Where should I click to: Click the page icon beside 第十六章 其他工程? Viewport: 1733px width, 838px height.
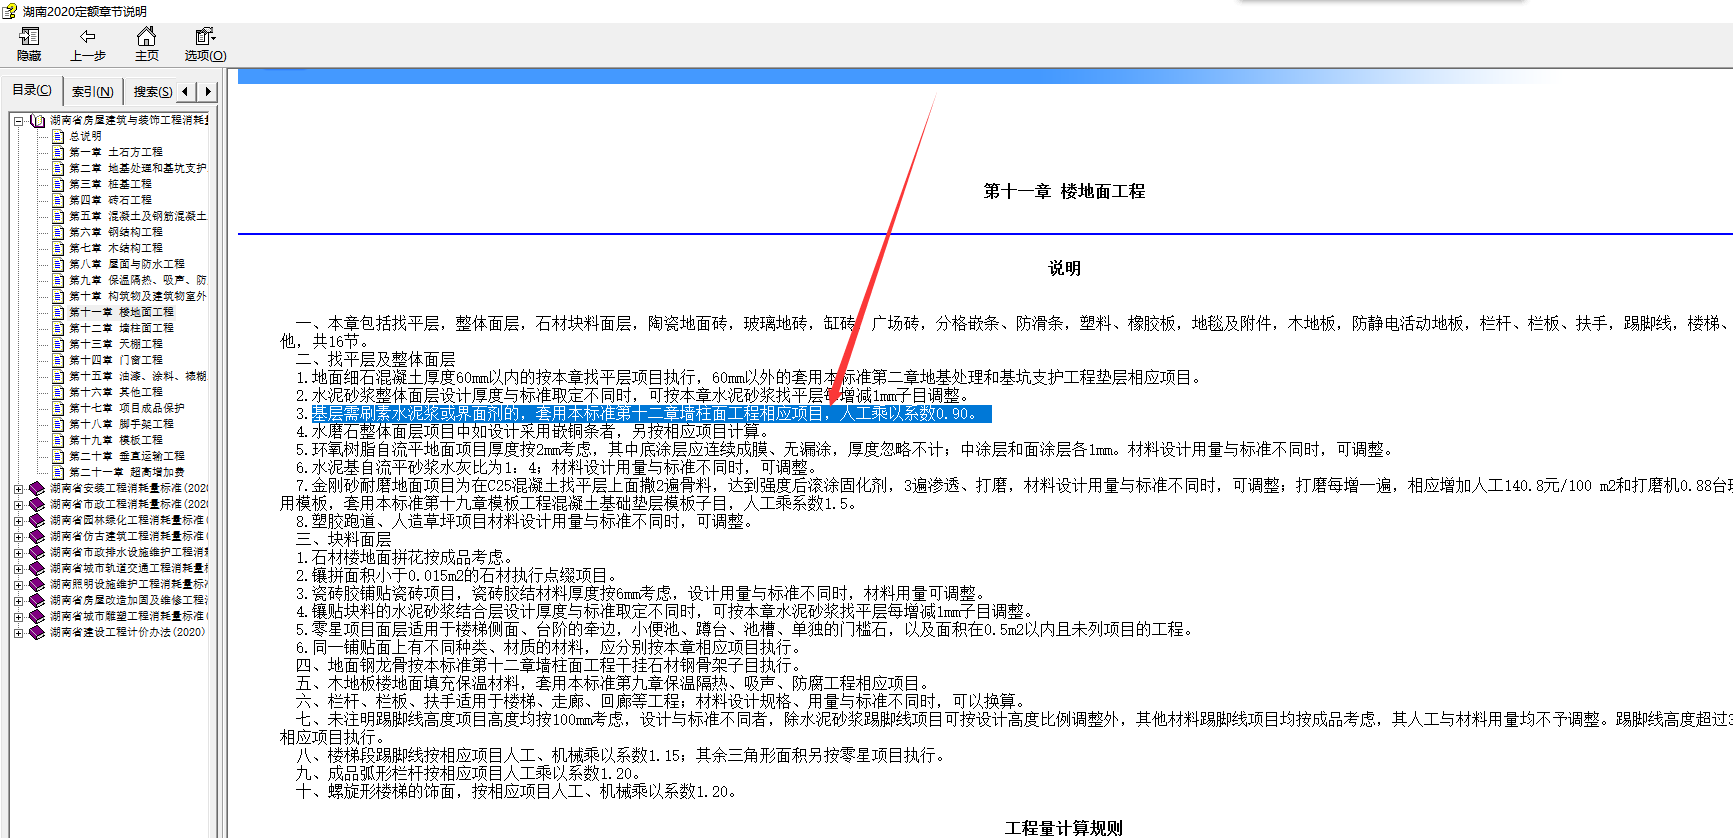[x=58, y=392]
